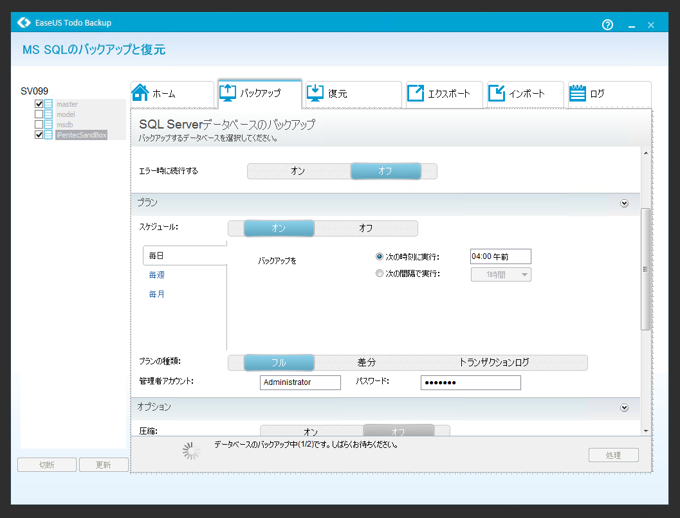The image size is (680, 518).
Task: Open the ホーム tab
Action: click(x=172, y=93)
